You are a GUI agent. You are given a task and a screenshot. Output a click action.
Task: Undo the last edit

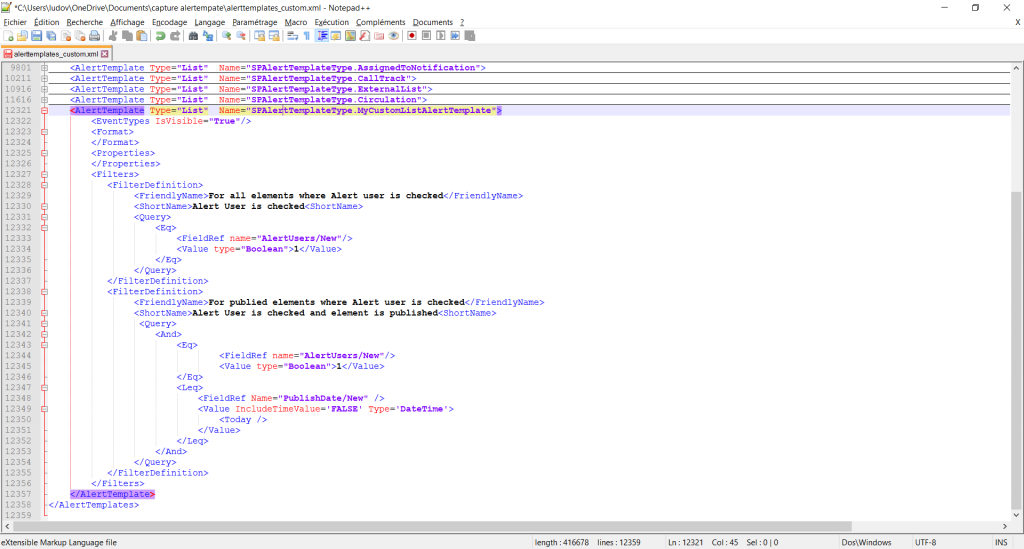point(160,36)
